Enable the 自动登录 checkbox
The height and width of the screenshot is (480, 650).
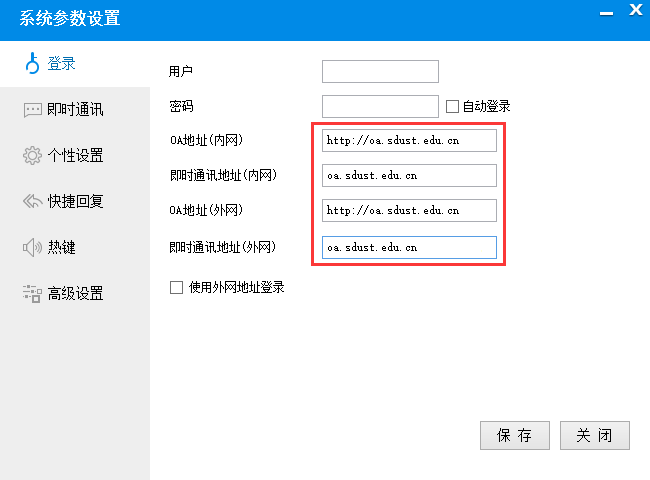pos(452,106)
